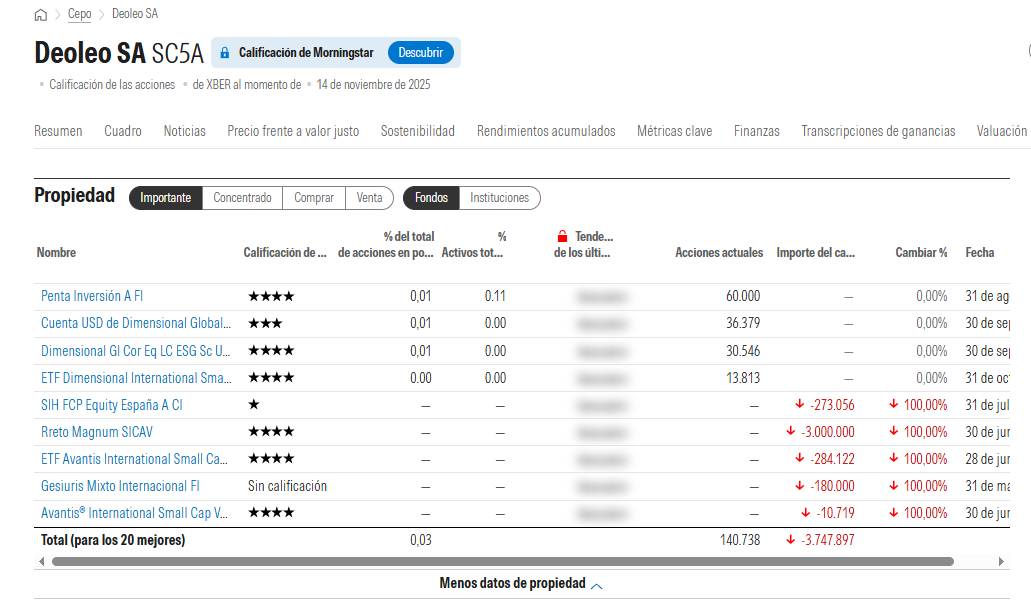The image size is (1031, 609).
Task: Click the Cepo breadcrumb link
Action: point(80,14)
